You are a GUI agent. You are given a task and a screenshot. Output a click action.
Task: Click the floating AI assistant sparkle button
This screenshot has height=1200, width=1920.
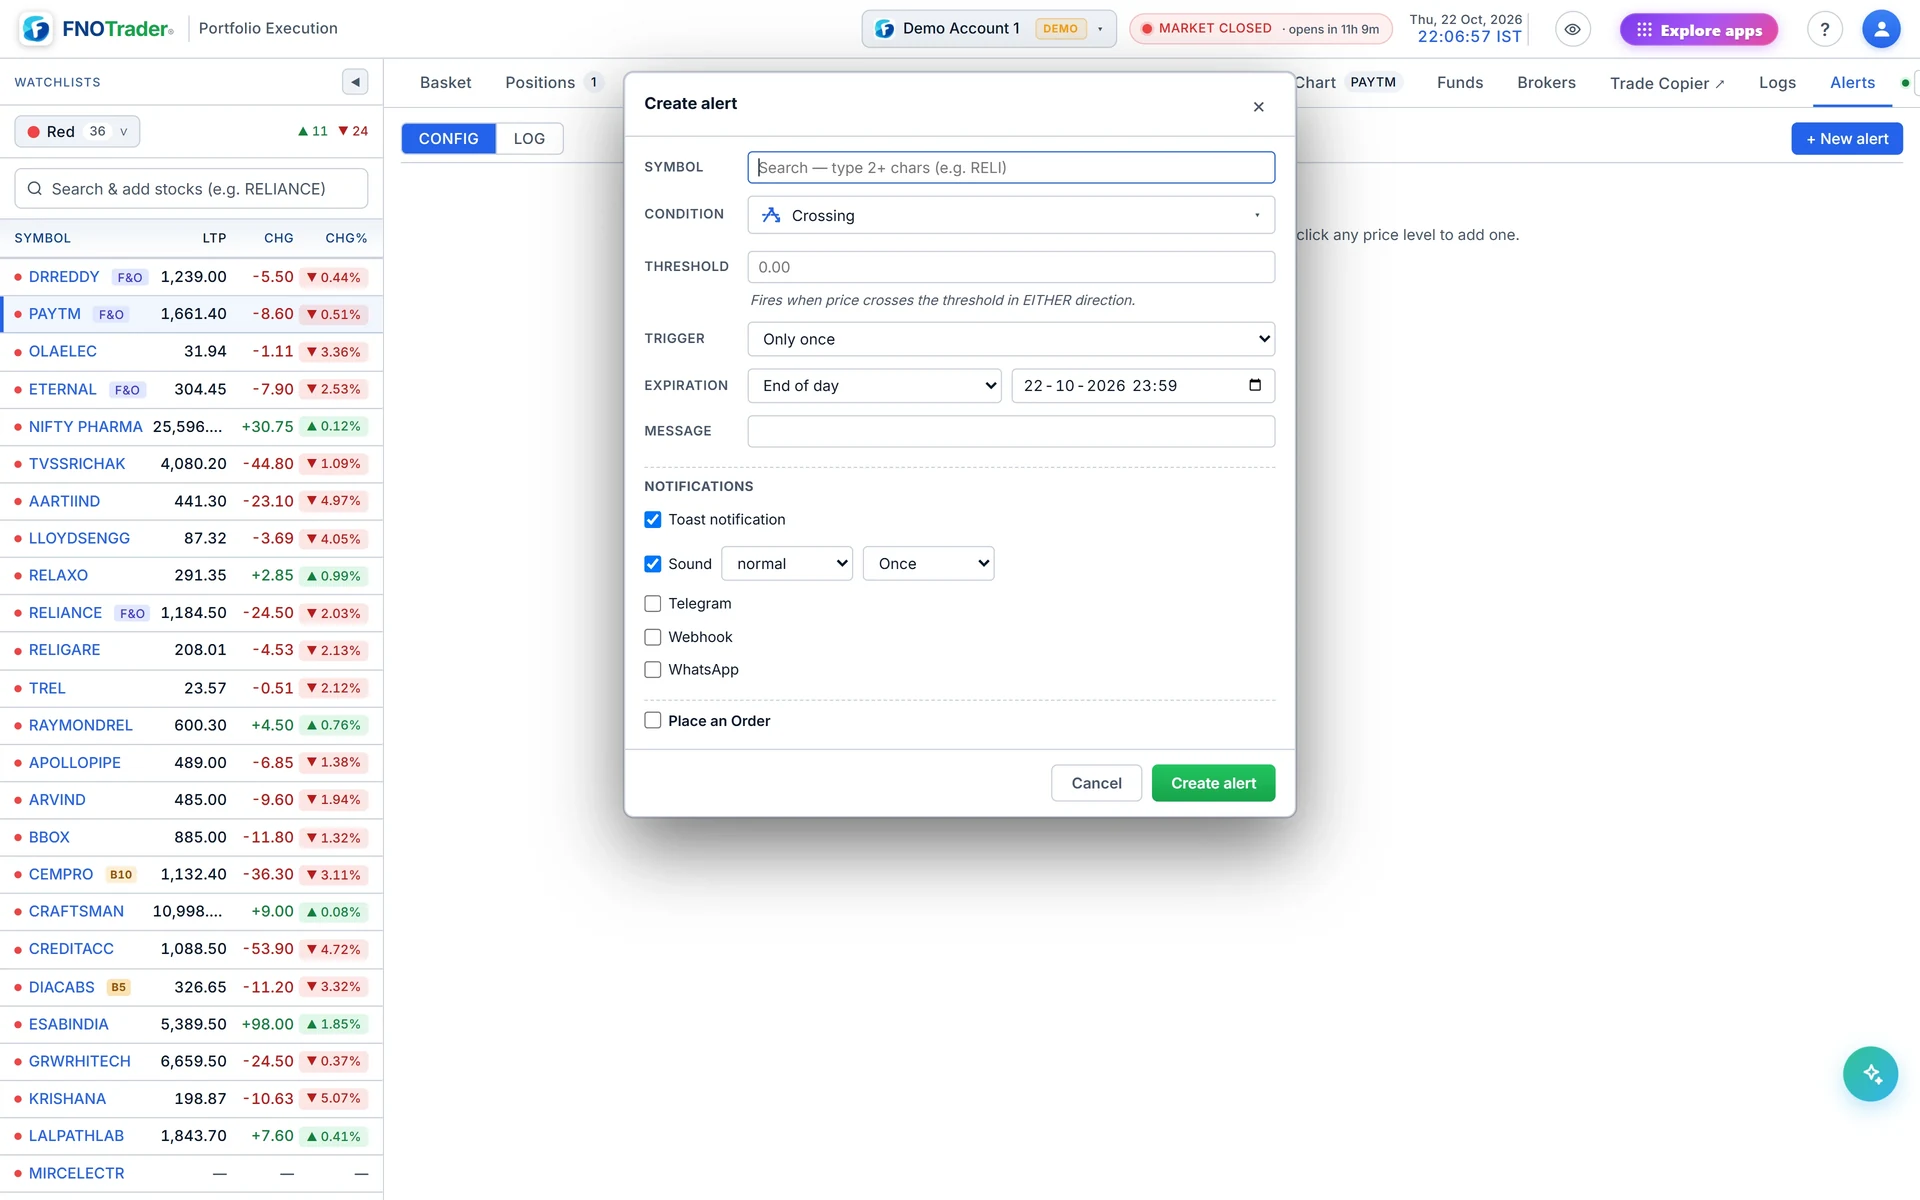click(x=1870, y=1074)
